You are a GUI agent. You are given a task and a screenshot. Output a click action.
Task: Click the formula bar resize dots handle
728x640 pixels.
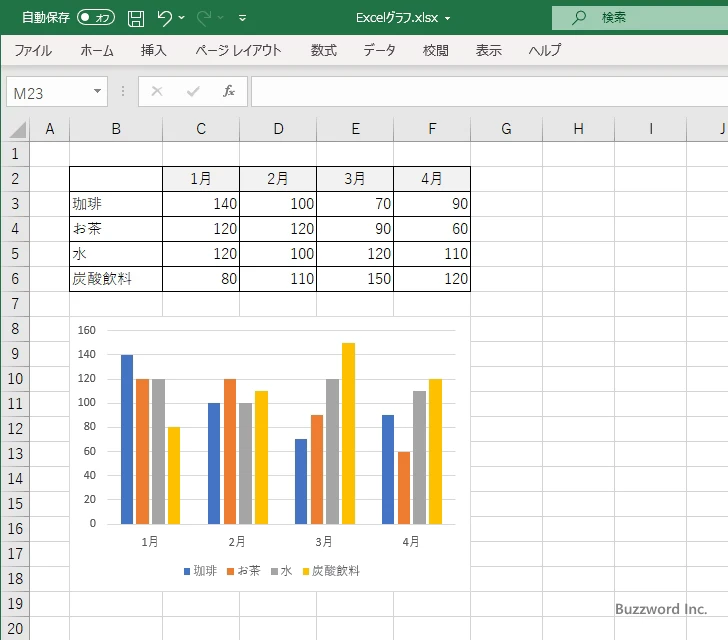pos(123,91)
